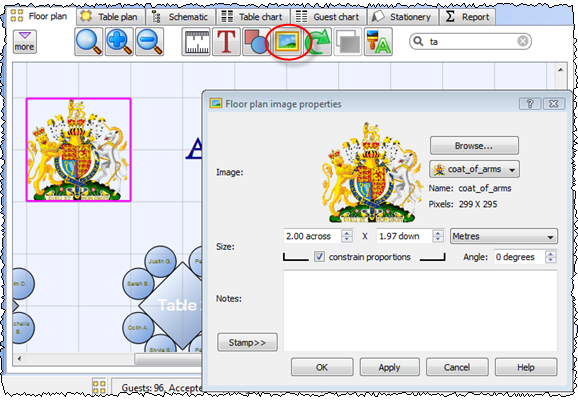The width and height of the screenshot is (578, 400).
Task: Open the fonts and colours icon
Action: 378,42
